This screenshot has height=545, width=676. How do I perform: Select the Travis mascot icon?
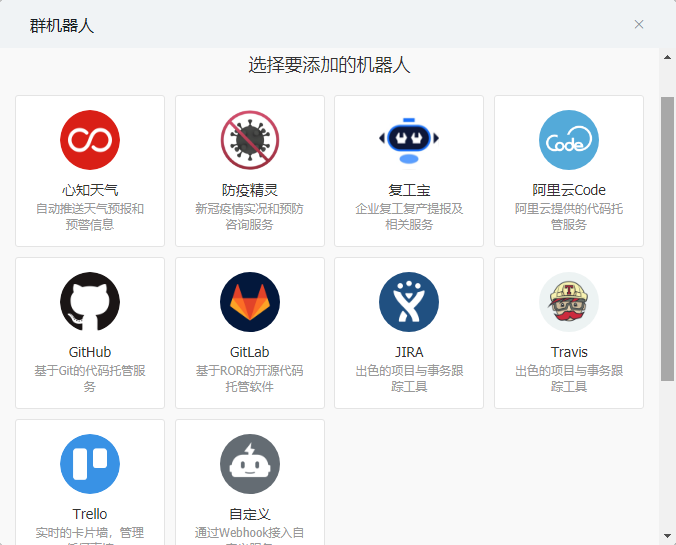click(569, 302)
